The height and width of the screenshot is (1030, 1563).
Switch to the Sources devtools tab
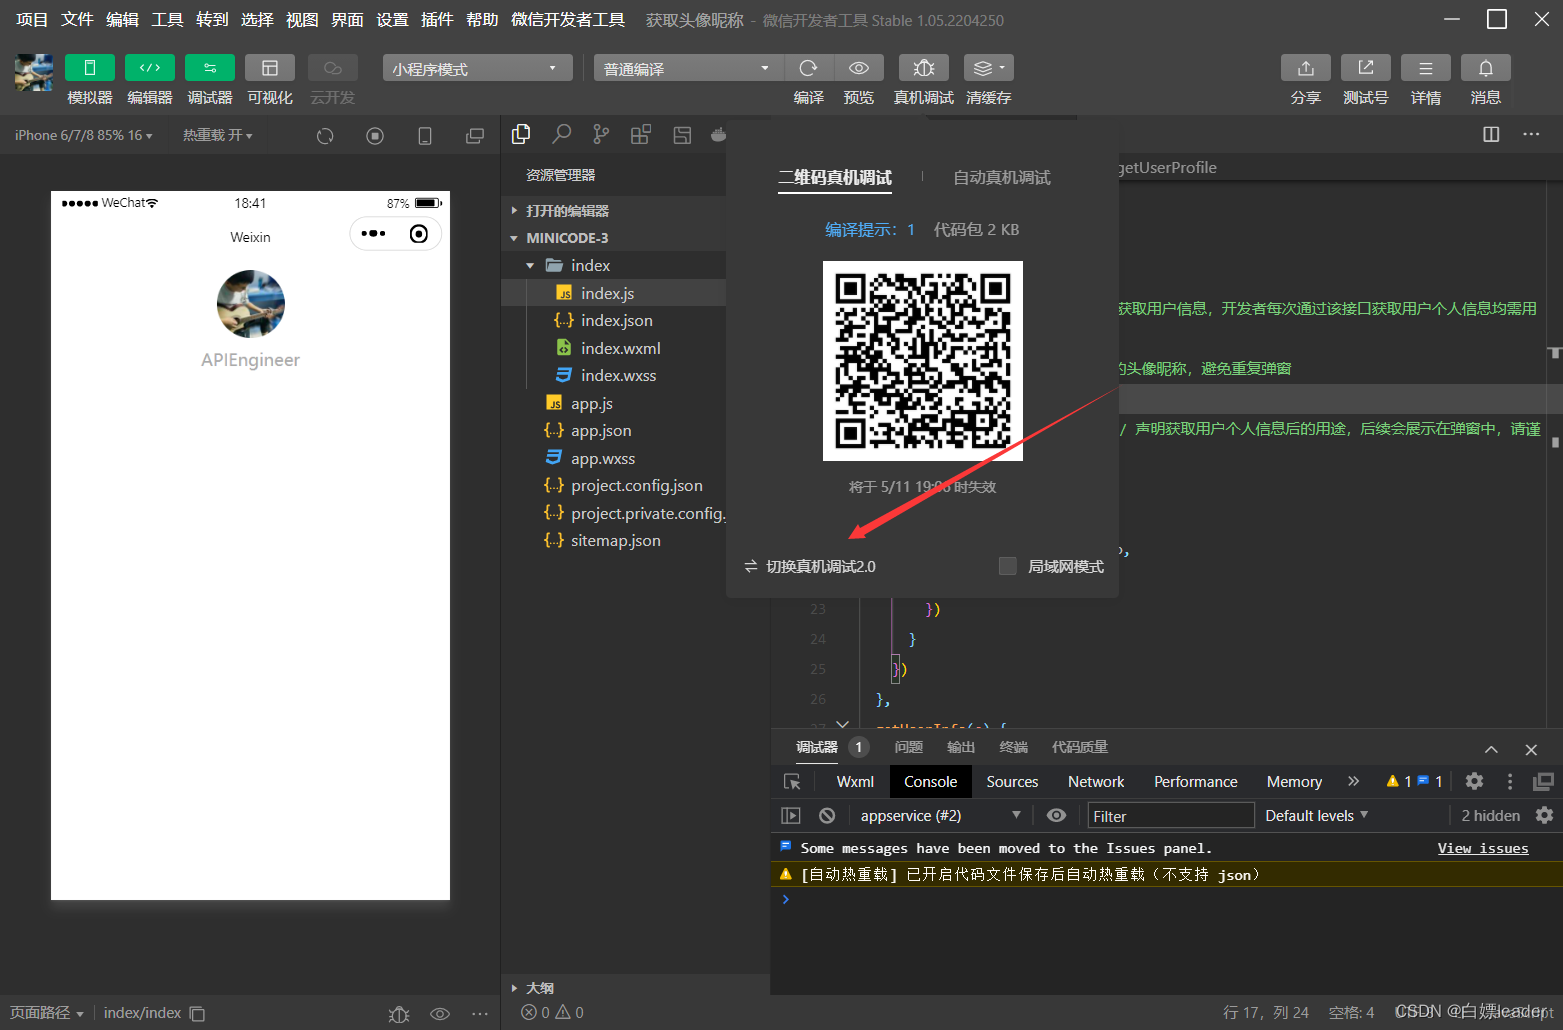[x=1012, y=782]
